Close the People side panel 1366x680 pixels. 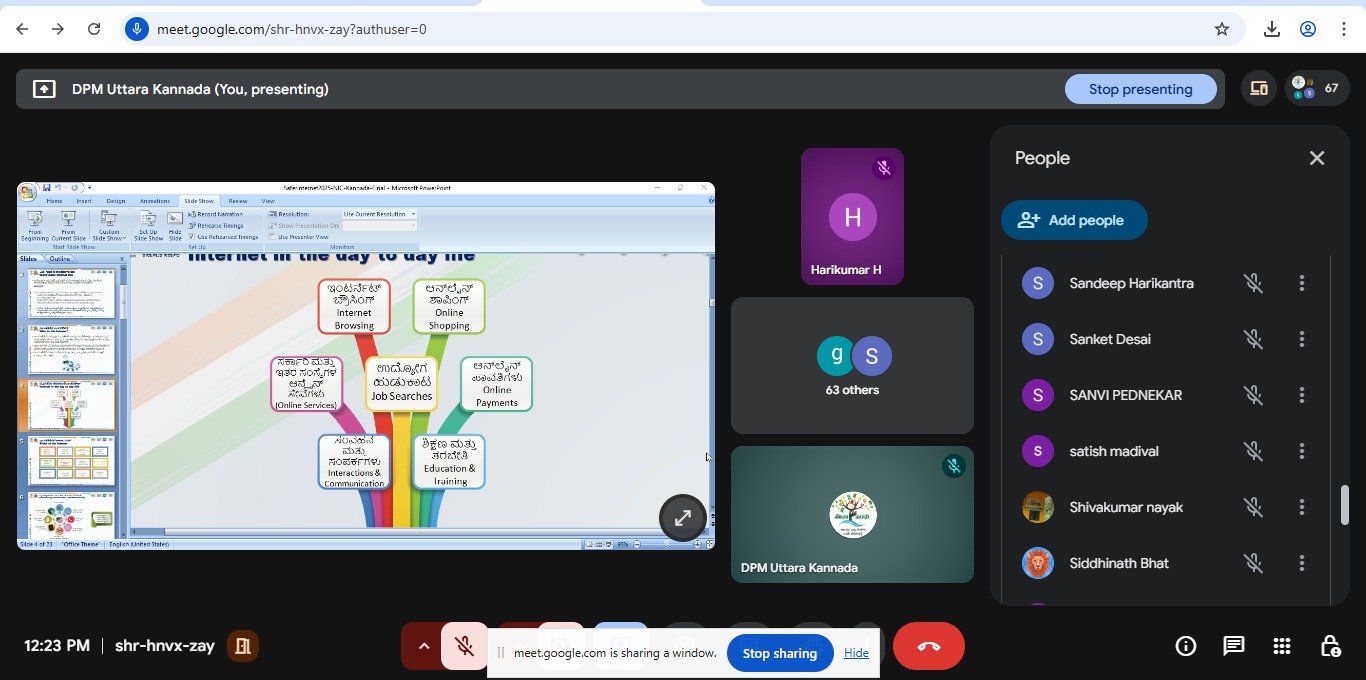(x=1317, y=158)
